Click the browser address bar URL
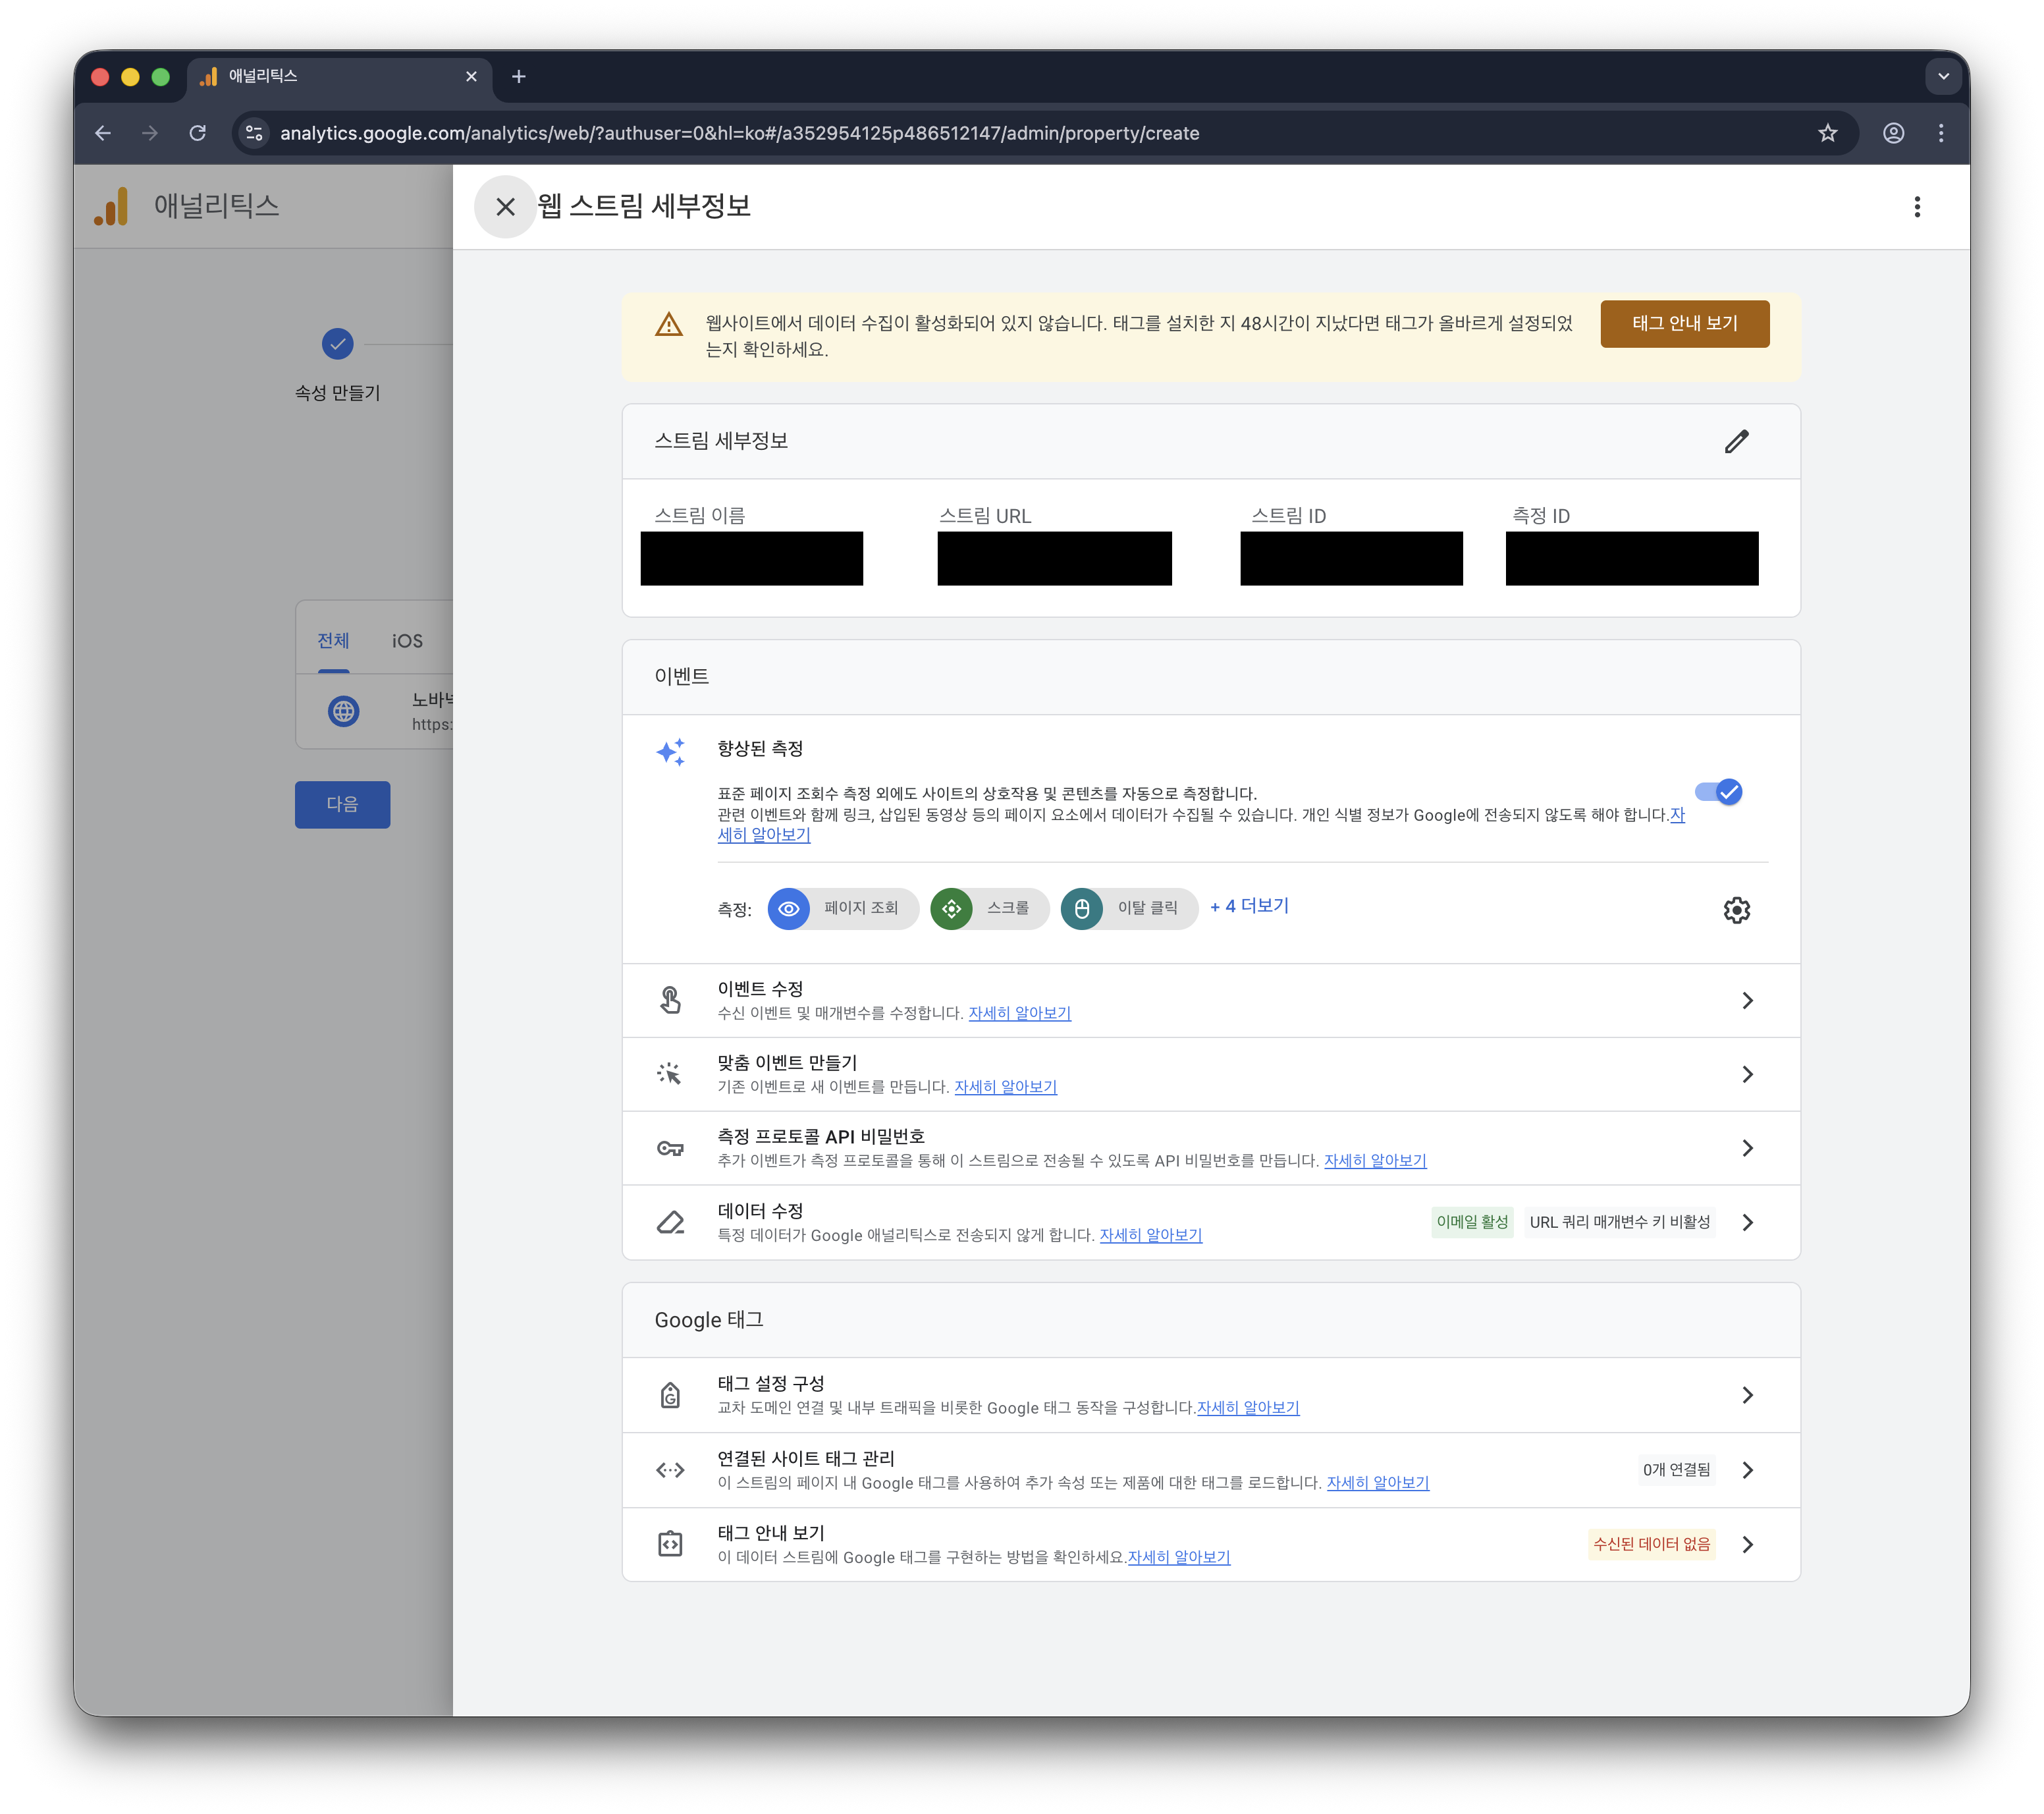The width and height of the screenshot is (2044, 1814). 740,133
